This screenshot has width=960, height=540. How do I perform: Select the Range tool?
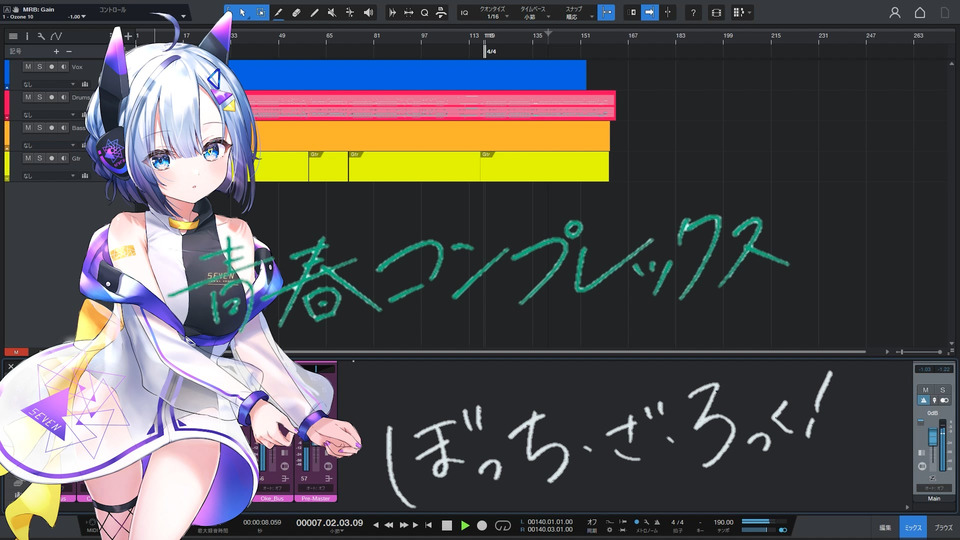pos(260,12)
